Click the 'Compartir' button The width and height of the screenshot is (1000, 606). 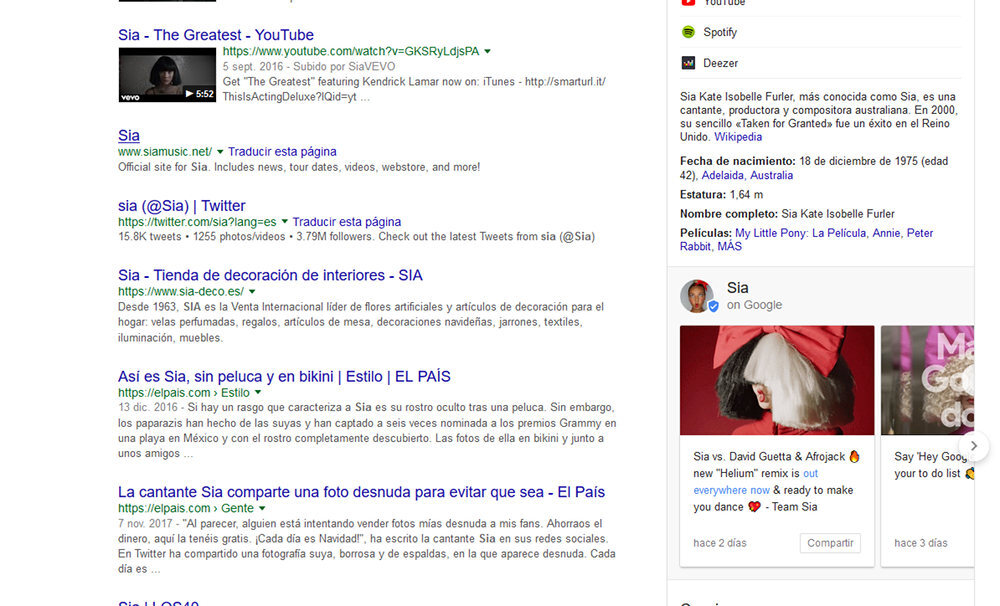830,543
